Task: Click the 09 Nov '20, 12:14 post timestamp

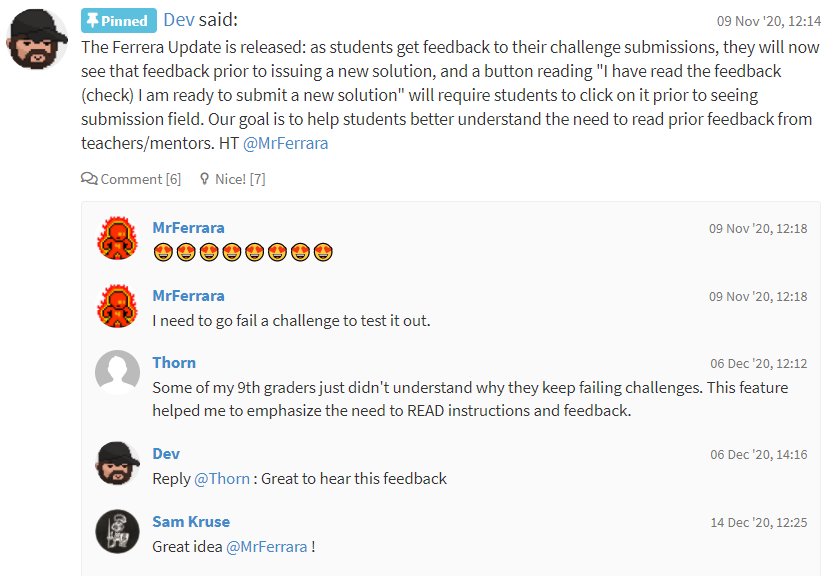Action: [x=768, y=20]
